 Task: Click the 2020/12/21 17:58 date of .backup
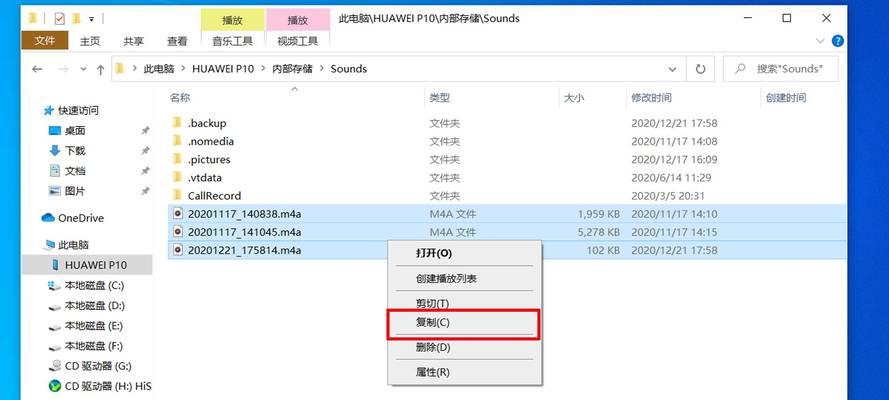(x=674, y=123)
